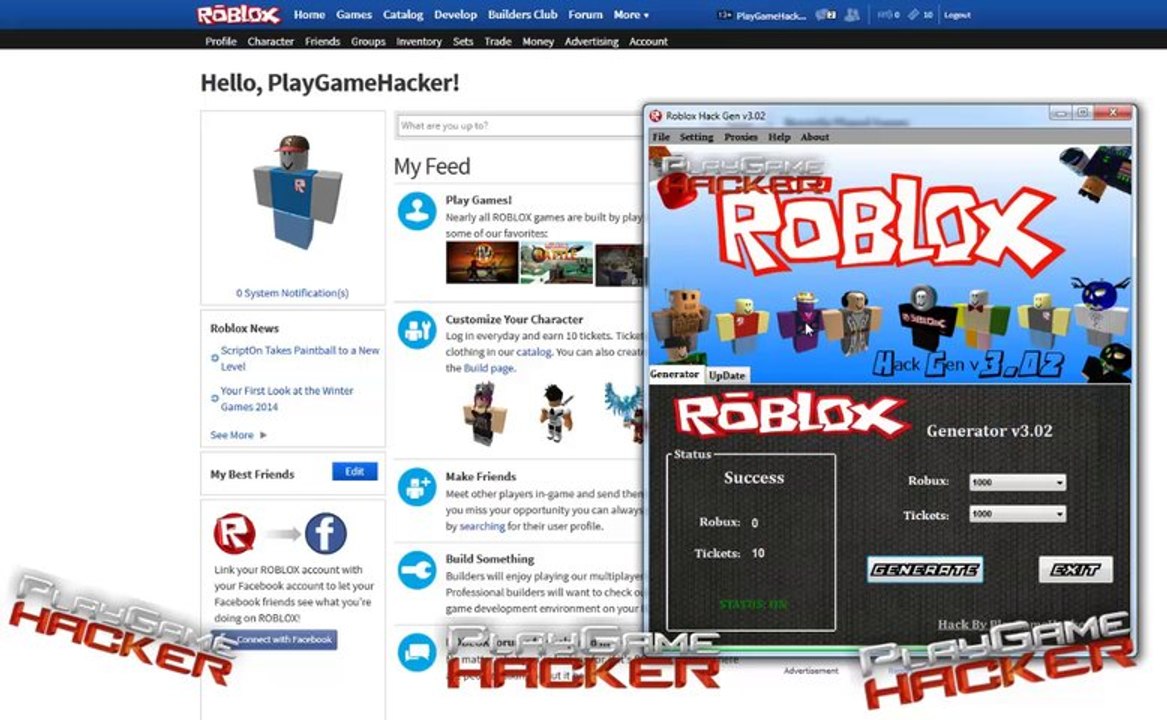Viewport: 1167px width, 720px height.
Task: Click the Customize Your Character feed icon
Action: click(417, 330)
